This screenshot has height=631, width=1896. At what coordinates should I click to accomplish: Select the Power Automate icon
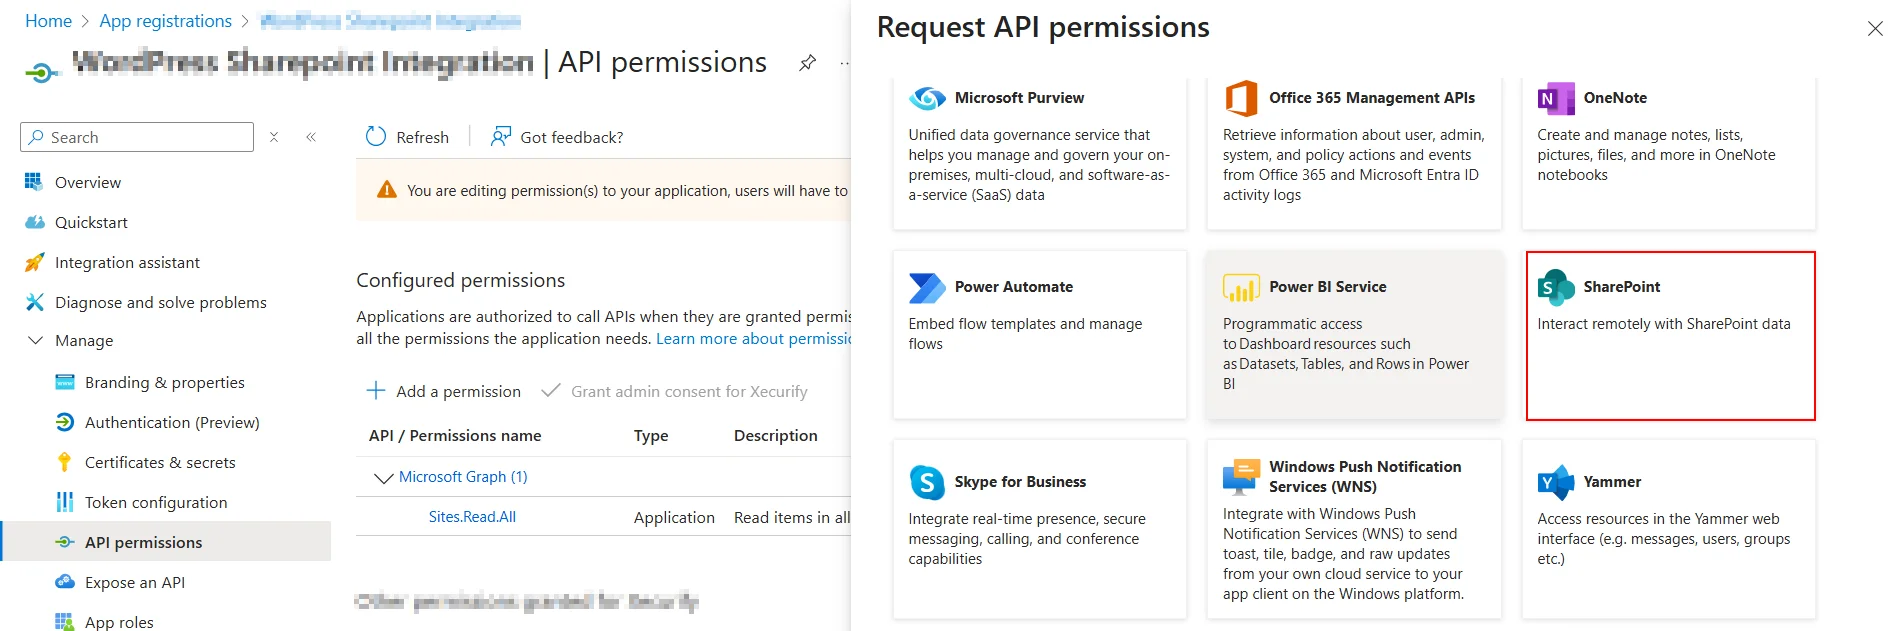click(x=927, y=287)
